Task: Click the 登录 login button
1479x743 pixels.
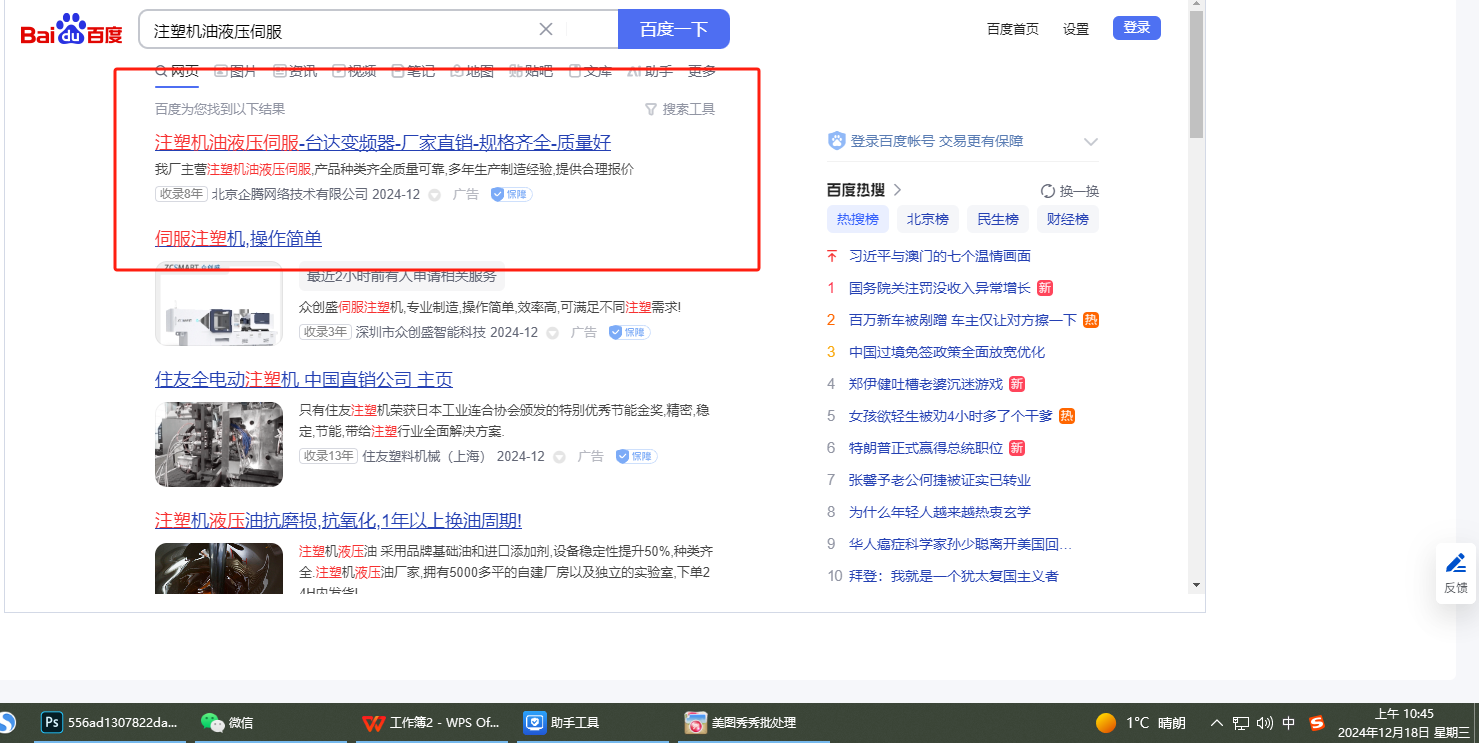Action: tap(1136, 28)
